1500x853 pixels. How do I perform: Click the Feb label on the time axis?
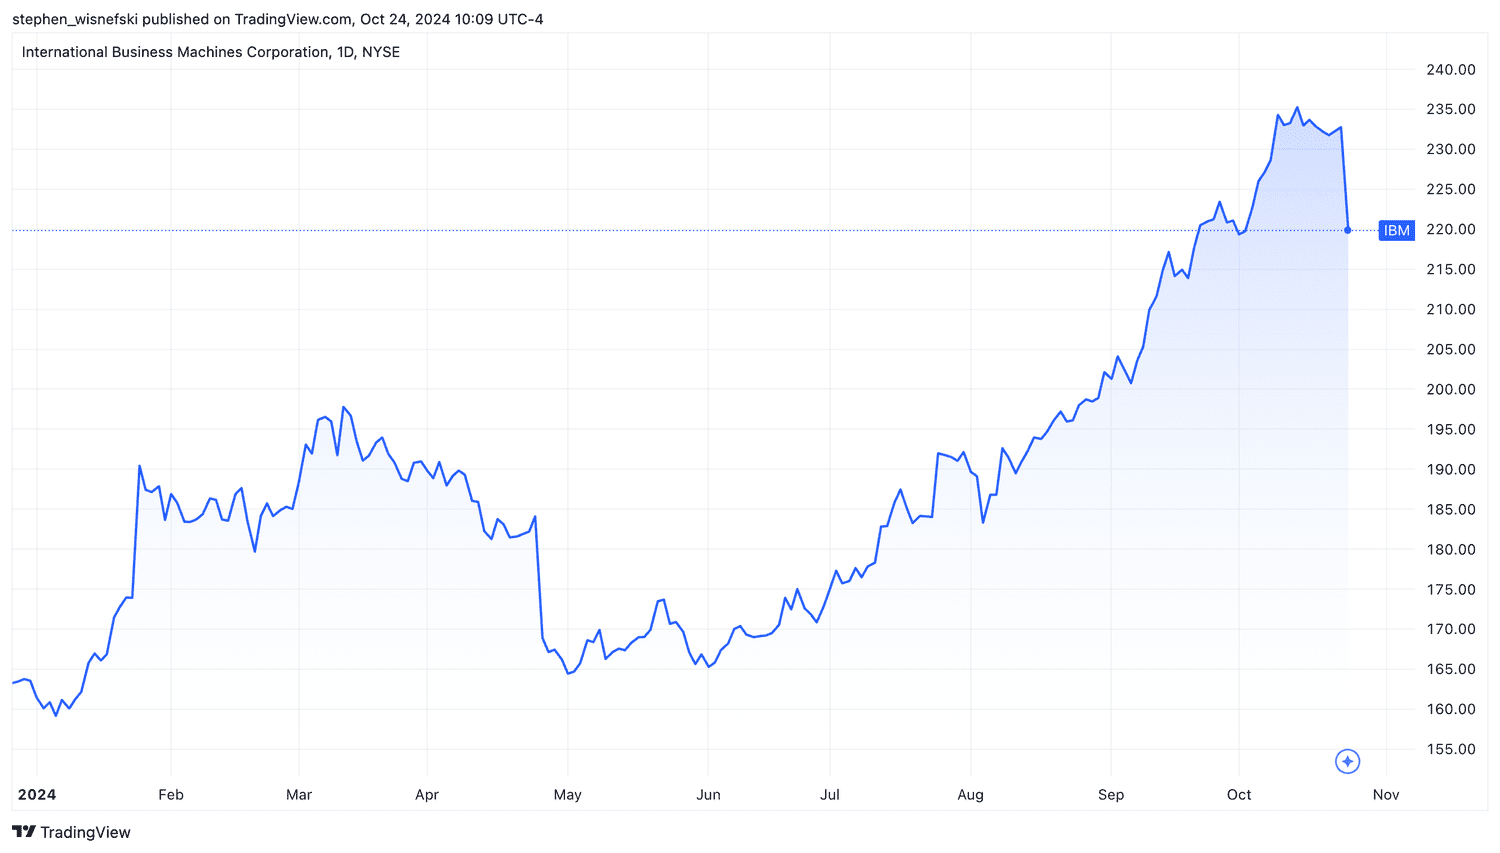[x=171, y=795]
